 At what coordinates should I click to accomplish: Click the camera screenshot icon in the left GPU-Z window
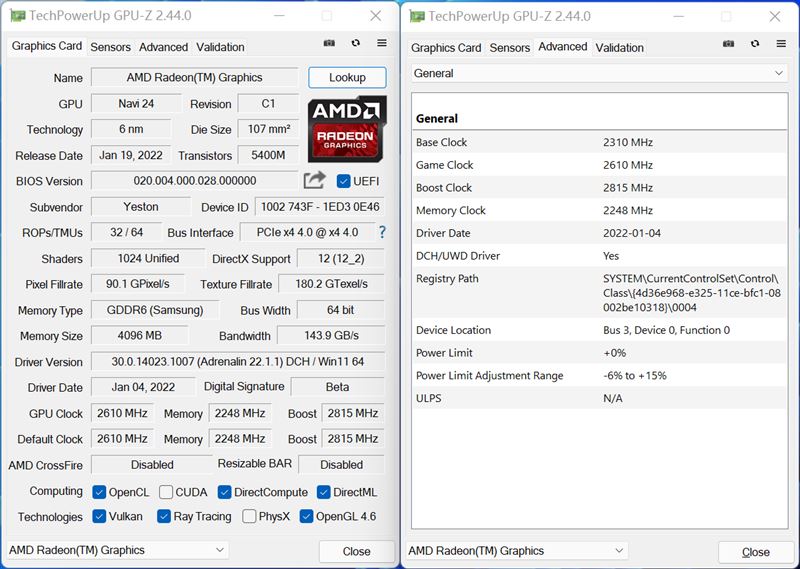tap(329, 44)
